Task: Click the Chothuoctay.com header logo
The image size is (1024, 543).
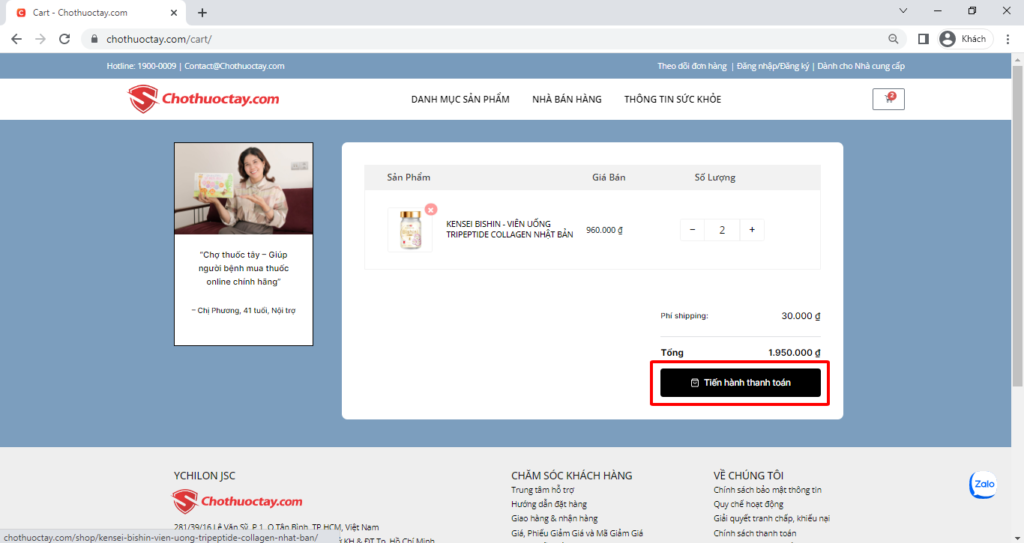Action: [203, 99]
